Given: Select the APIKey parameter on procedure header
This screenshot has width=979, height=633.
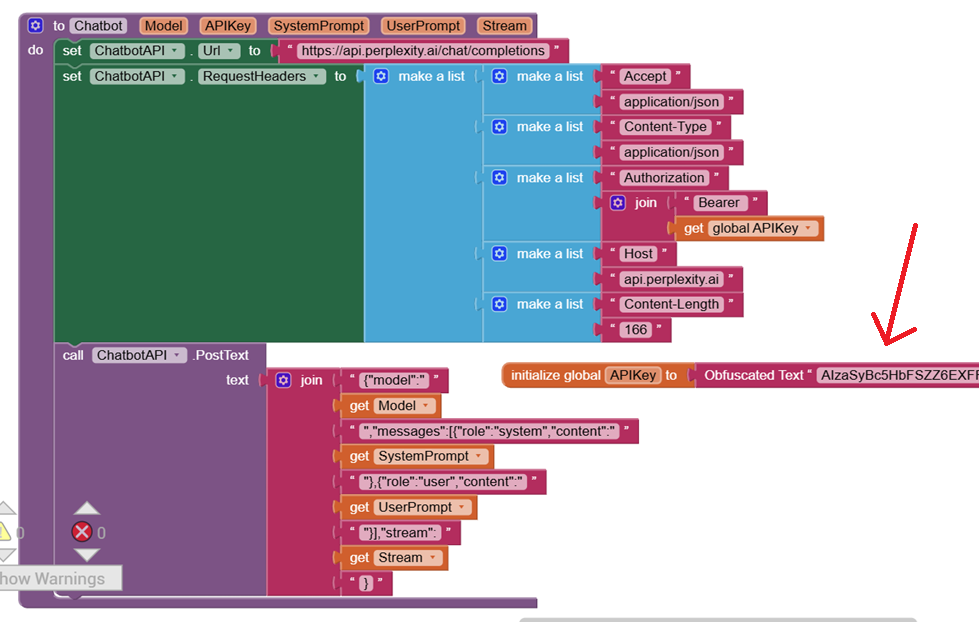Looking at the screenshot, I should (x=228, y=26).
